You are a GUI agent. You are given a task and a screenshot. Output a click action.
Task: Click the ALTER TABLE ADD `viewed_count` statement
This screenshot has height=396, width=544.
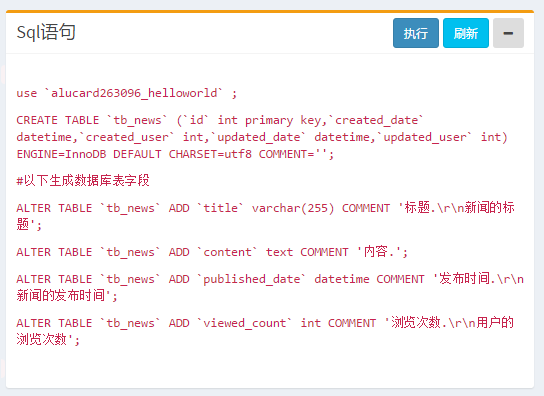tap(265, 331)
